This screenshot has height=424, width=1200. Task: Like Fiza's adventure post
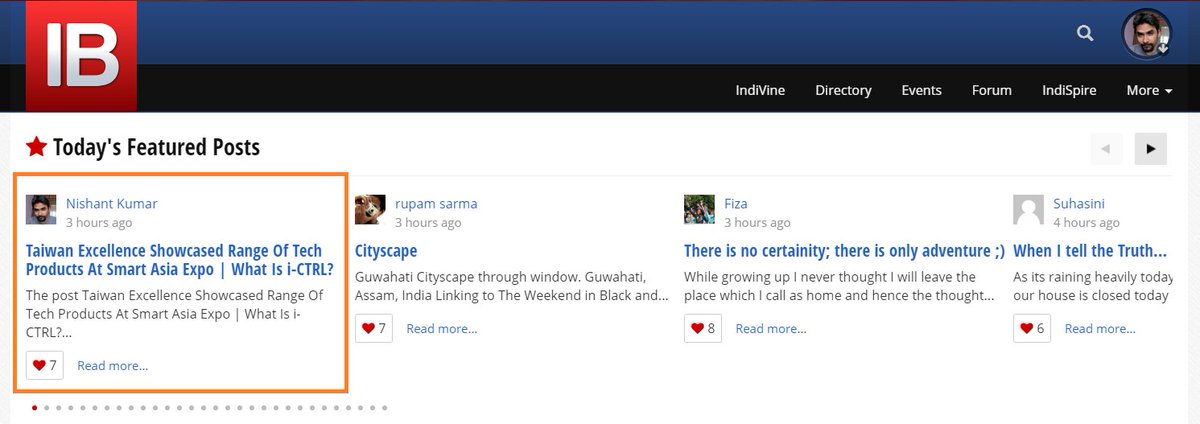(x=703, y=328)
